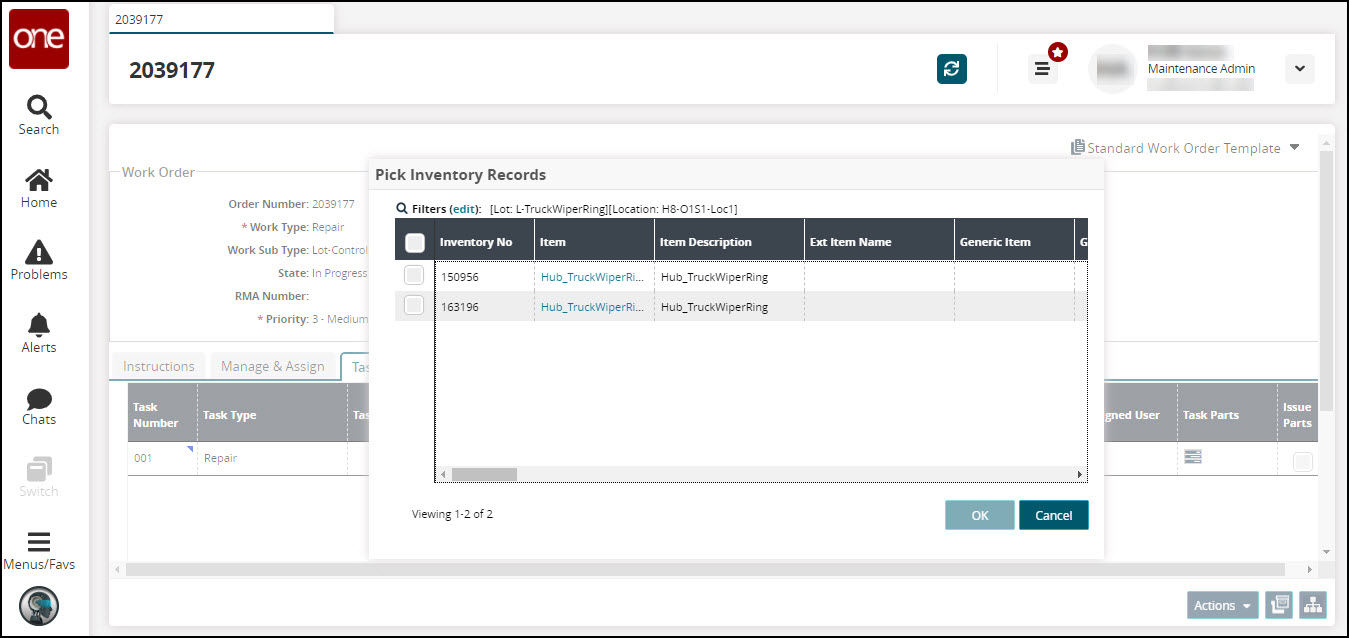This screenshot has height=638, width=1349.
Task: Click the inventory grid horizontal scrollbar
Action: coord(484,474)
